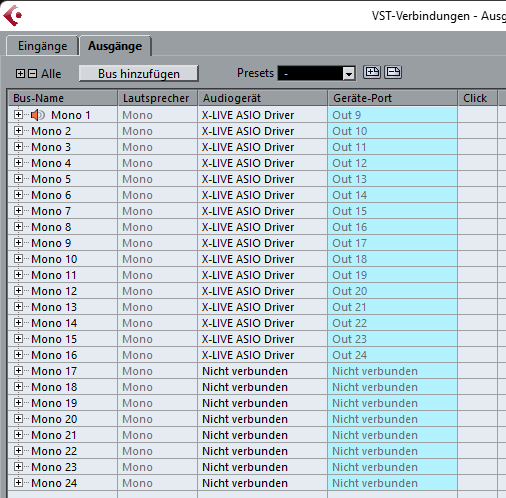Select the Ausgänge tab
This screenshot has width=506, height=498.
(x=115, y=46)
